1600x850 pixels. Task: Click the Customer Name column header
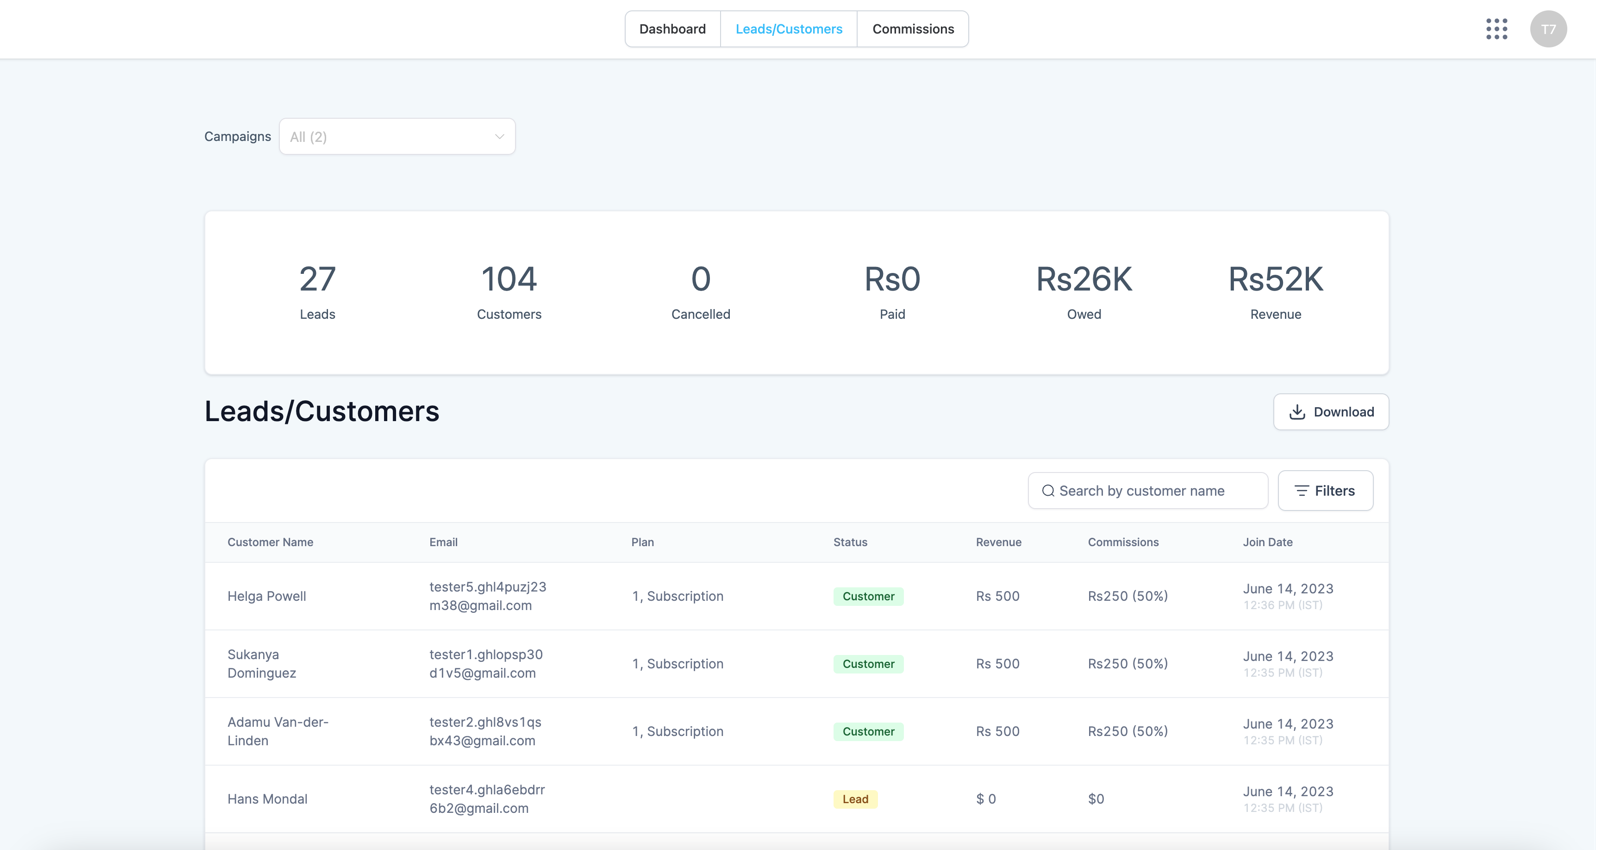click(270, 542)
